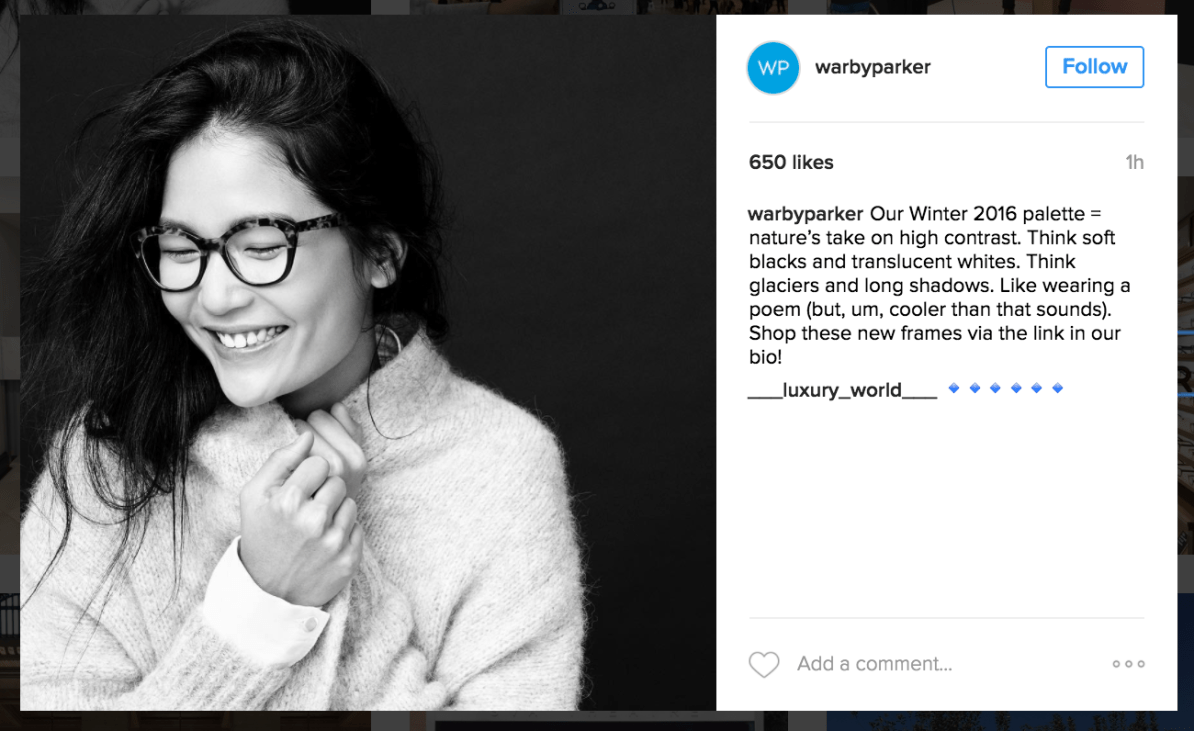This screenshot has height=731, width=1194.
Task: Dismiss post via dim strip left of photo
Action: tap(9, 366)
